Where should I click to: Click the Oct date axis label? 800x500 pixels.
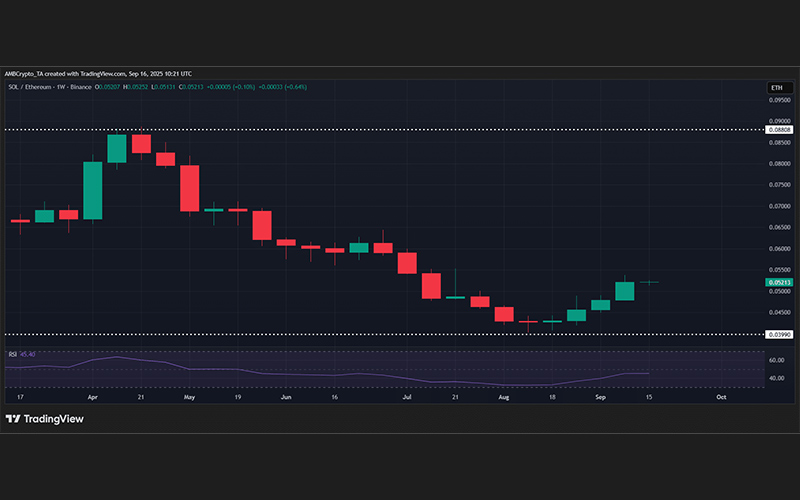tap(721, 397)
